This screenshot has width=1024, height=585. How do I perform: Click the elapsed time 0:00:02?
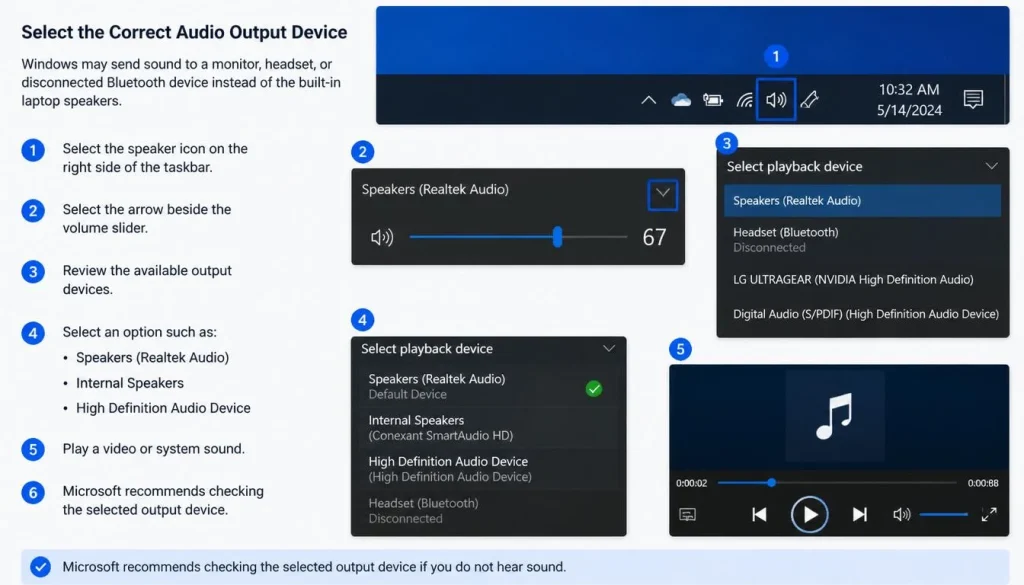(x=692, y=483)
